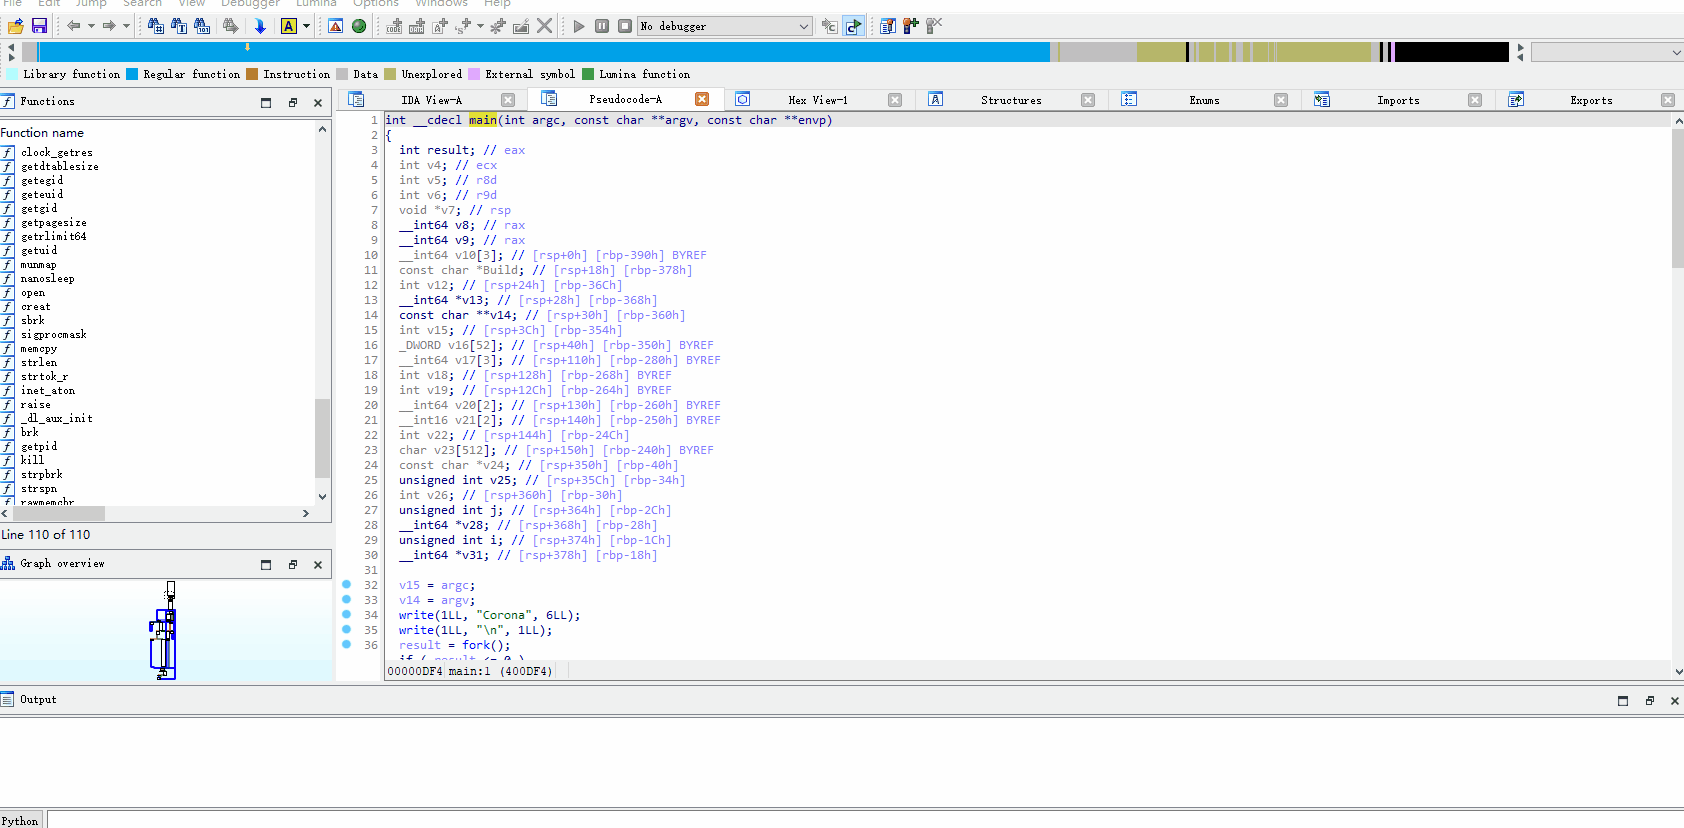Toggle breakpoint dot on line 36
Image resolution: width=1684 pixels, height=828 pixels.
point(346,645)
